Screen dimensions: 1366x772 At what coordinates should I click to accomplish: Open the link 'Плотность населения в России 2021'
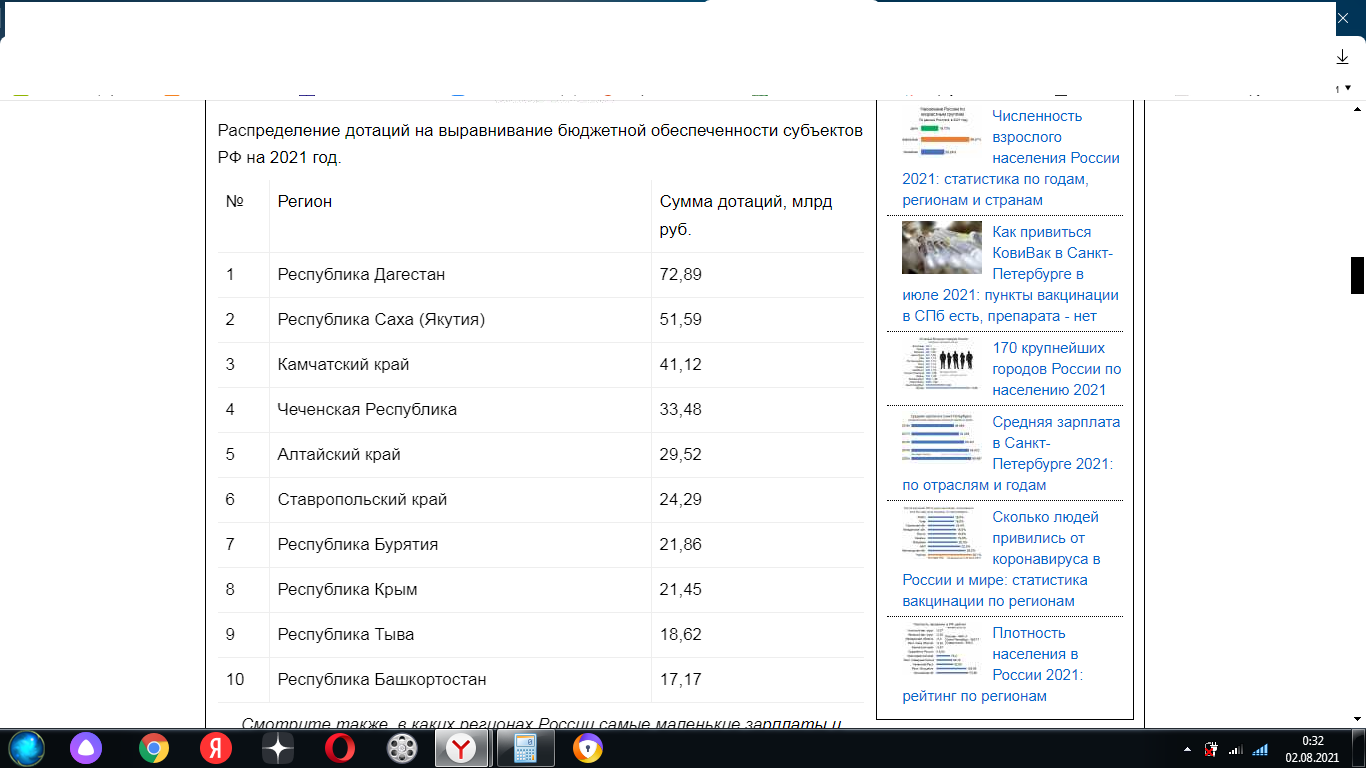tap(992, 664)
